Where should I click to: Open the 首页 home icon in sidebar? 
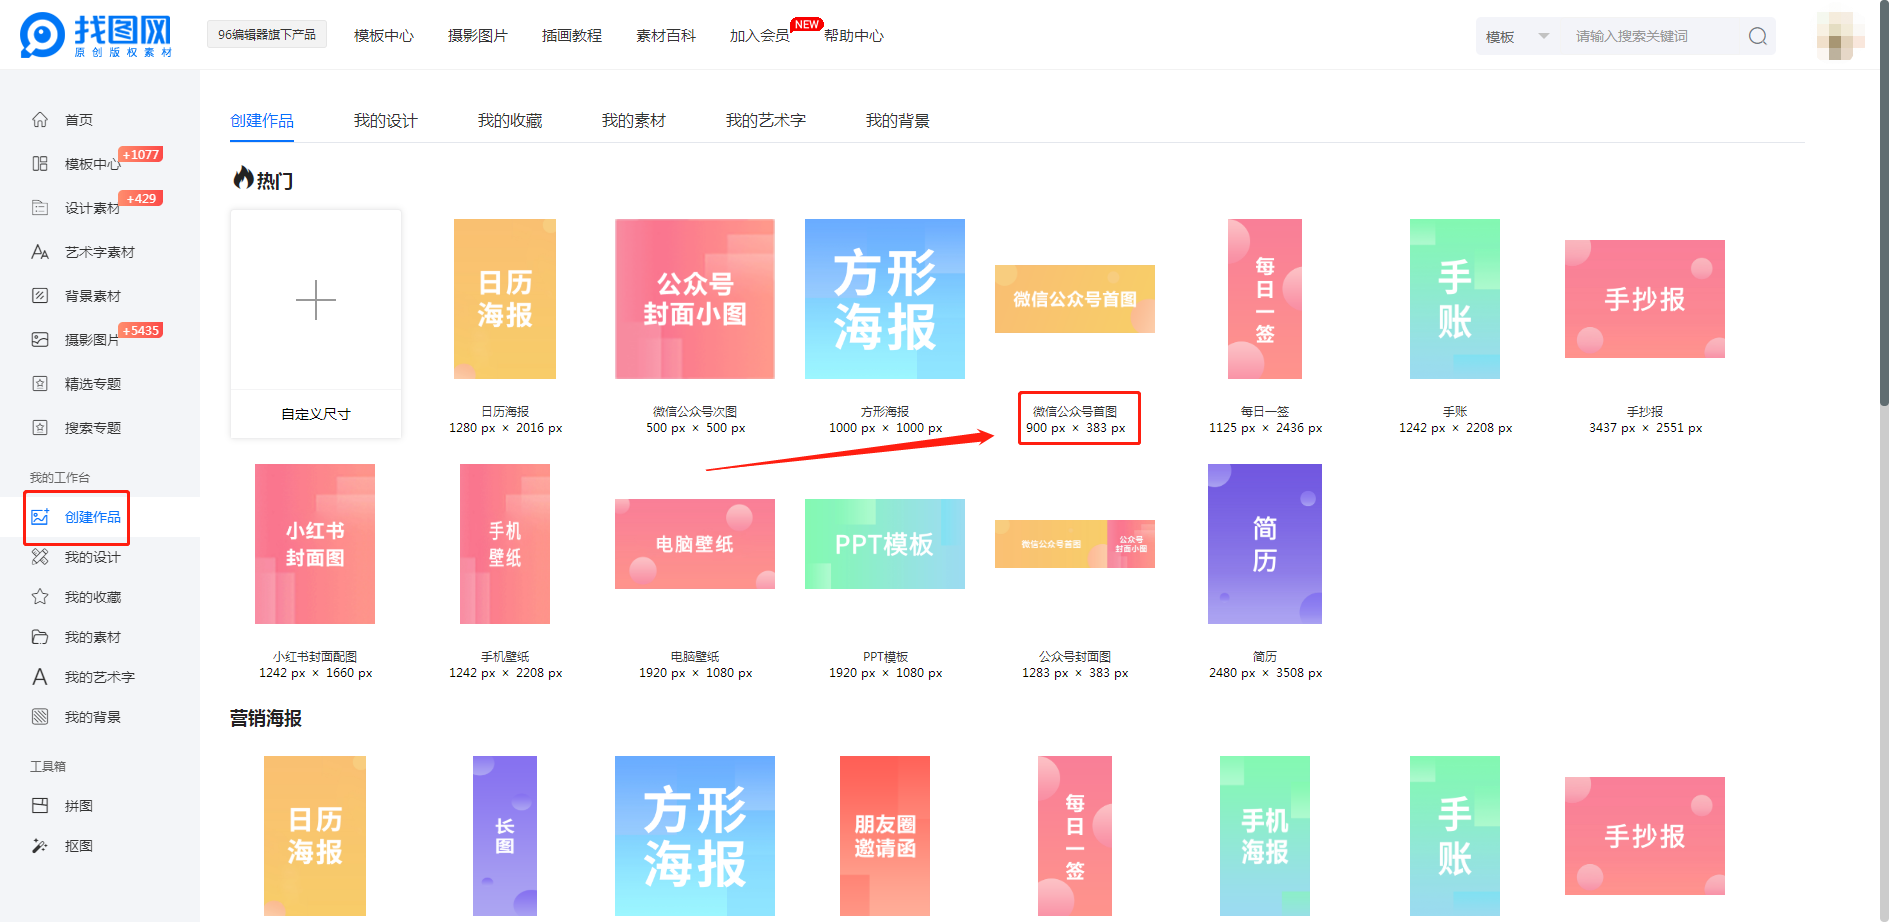[40, 120]
